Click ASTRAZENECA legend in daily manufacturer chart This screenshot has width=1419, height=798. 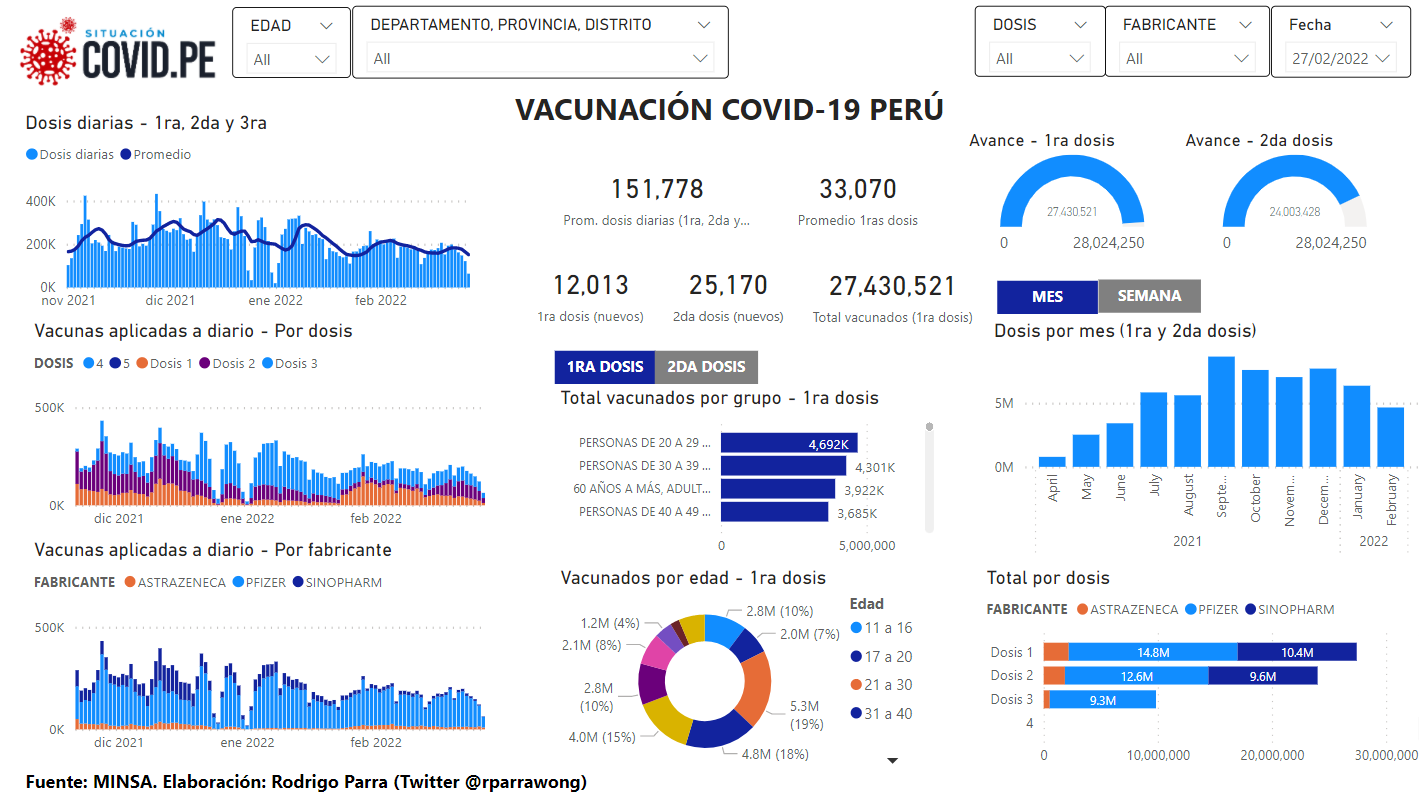point(175,582)
